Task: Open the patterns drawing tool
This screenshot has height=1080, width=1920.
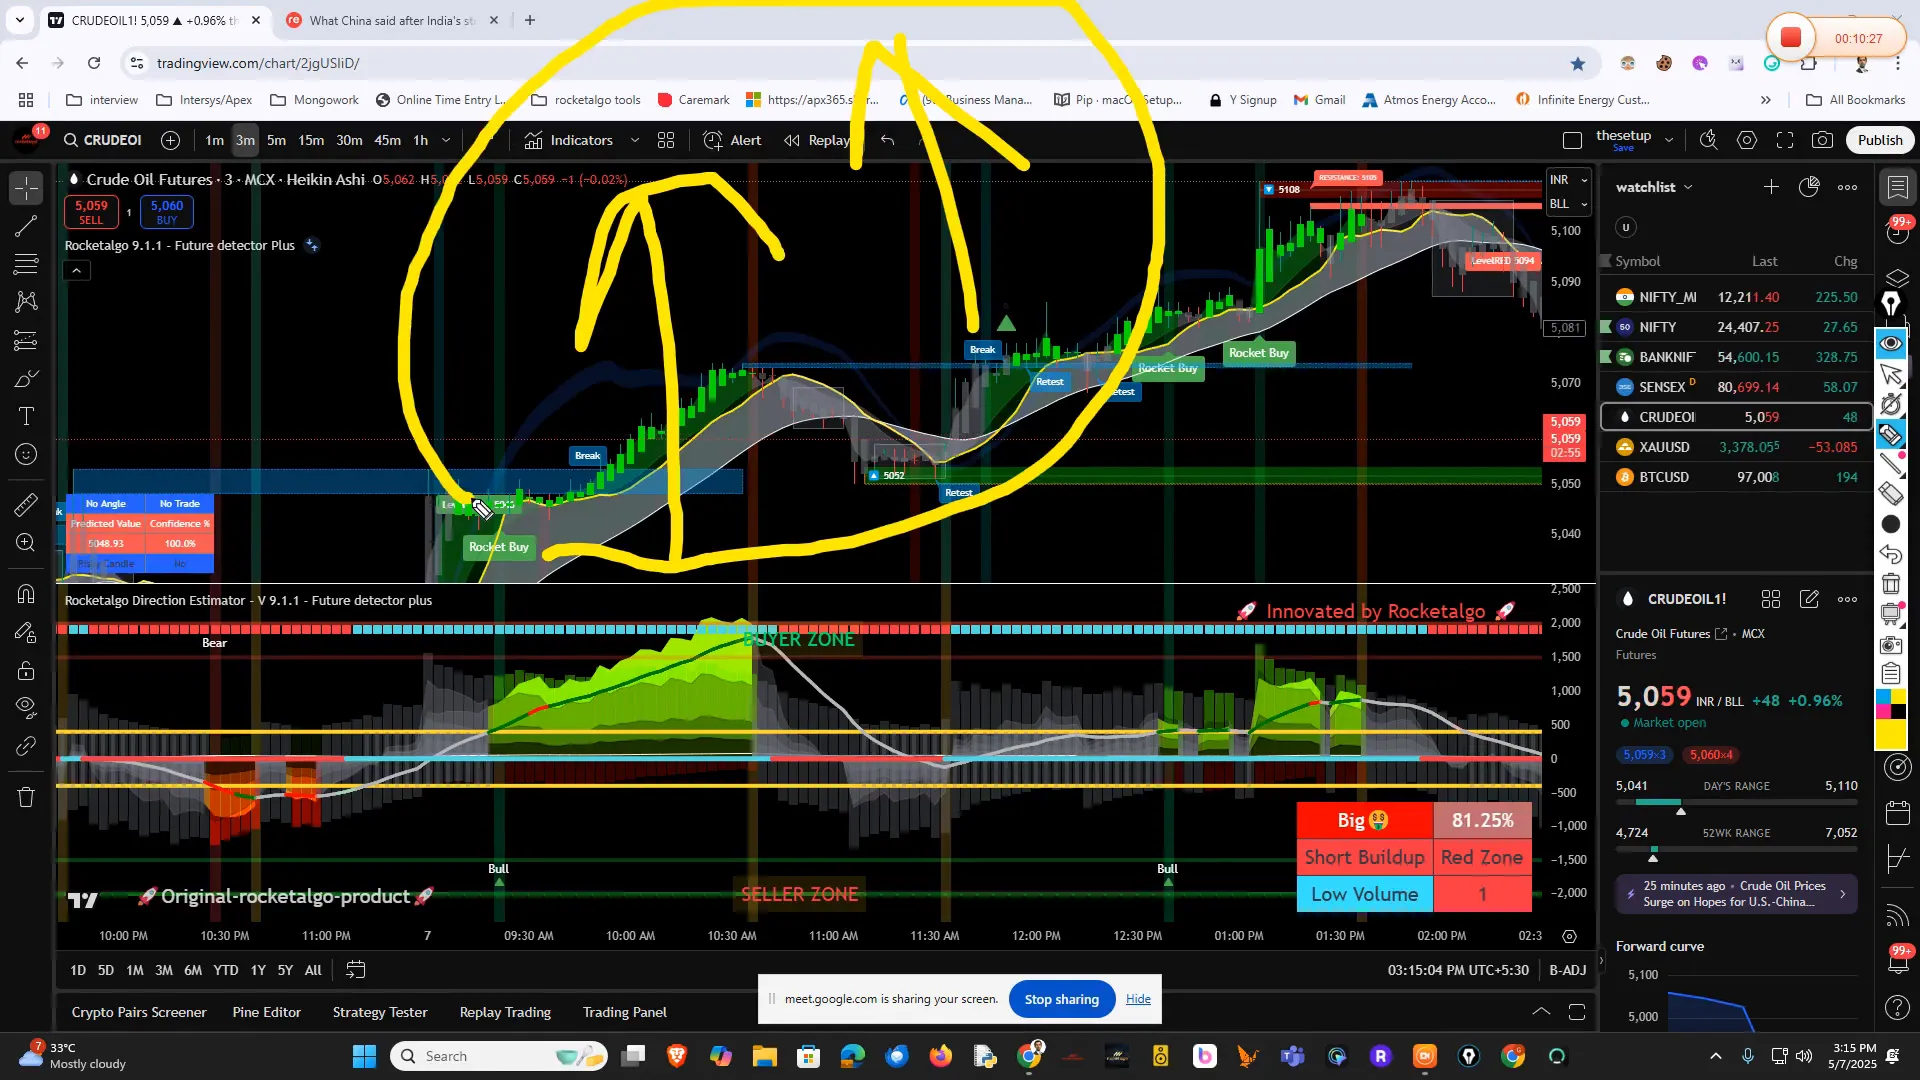Action: tap(27, 302)
